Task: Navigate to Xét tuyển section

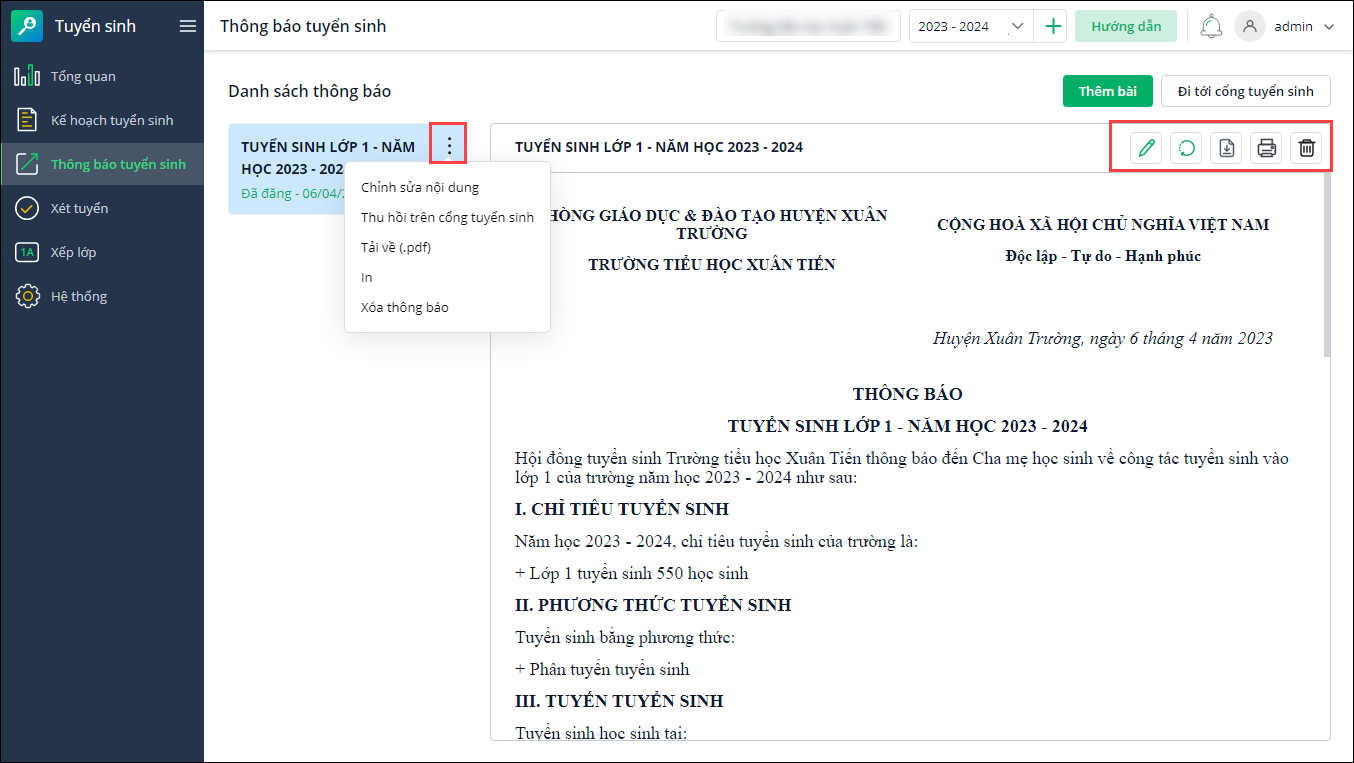Action: [x=102, y=208]
